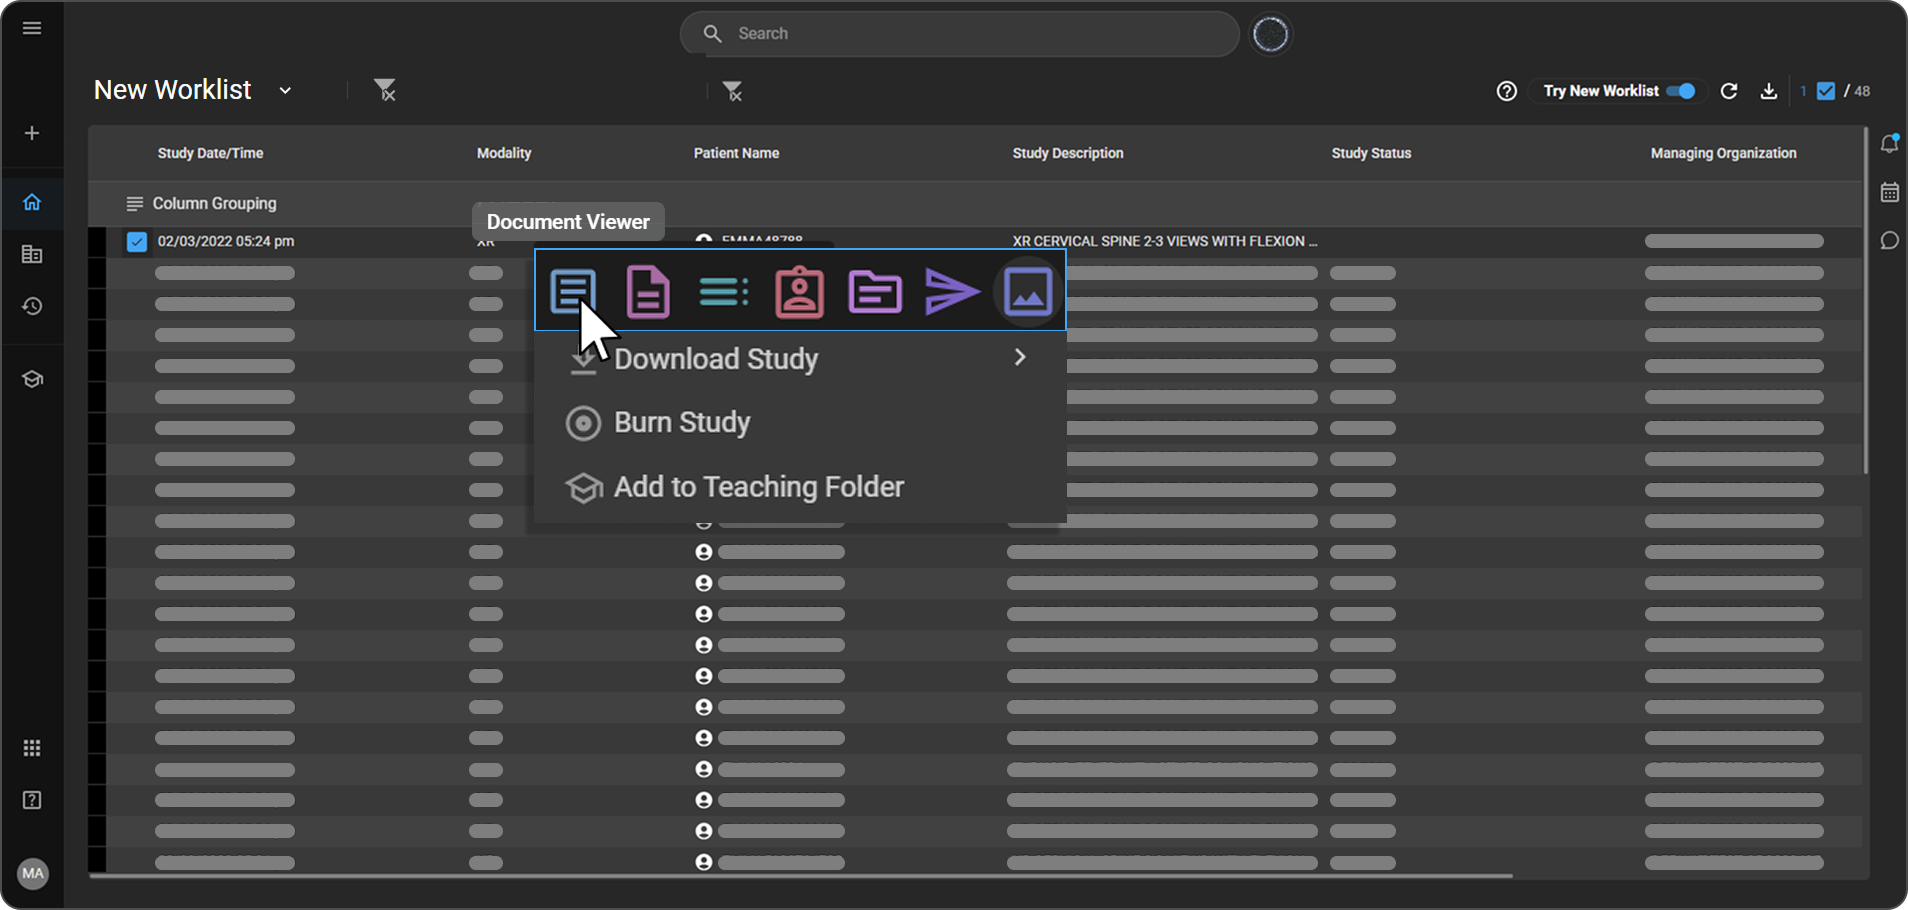The image size is (1908, 910).
Task: Toggle the Try New Worklist switch
Action: coord(1682,91)
